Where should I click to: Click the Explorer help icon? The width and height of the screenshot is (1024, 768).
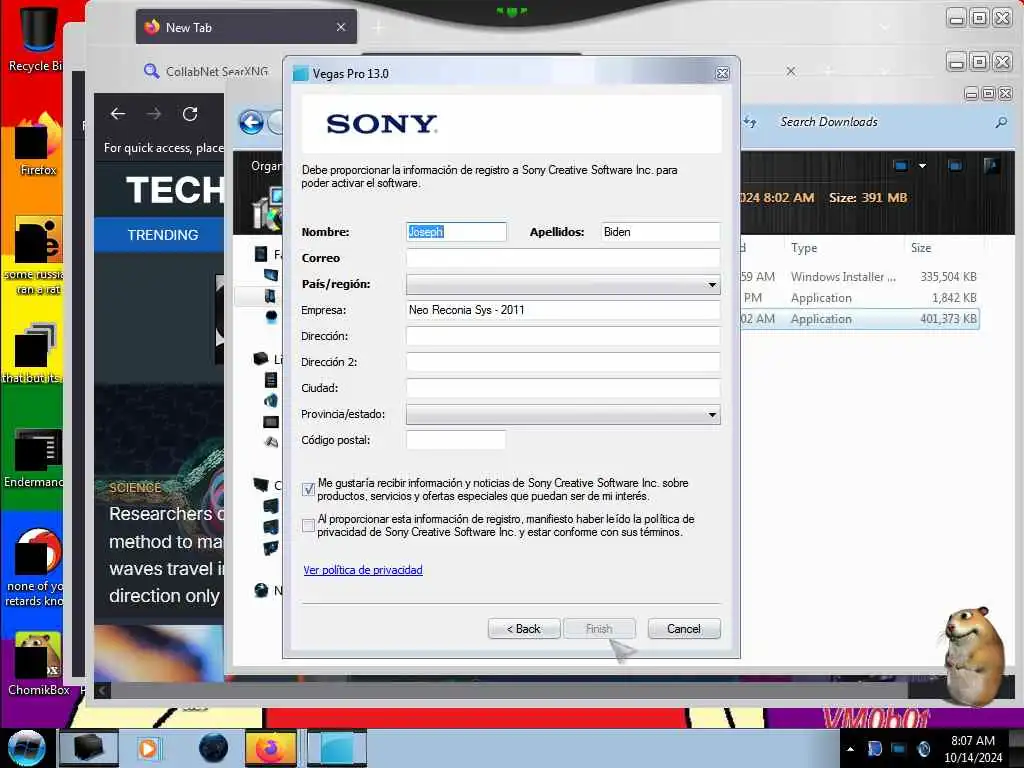click(991, 166)
